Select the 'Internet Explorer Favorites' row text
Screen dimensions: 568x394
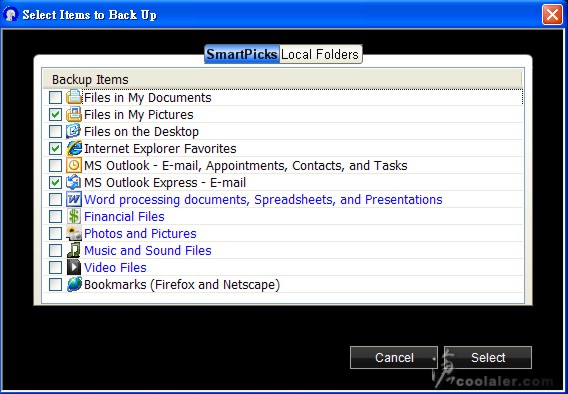pos(160,148)
